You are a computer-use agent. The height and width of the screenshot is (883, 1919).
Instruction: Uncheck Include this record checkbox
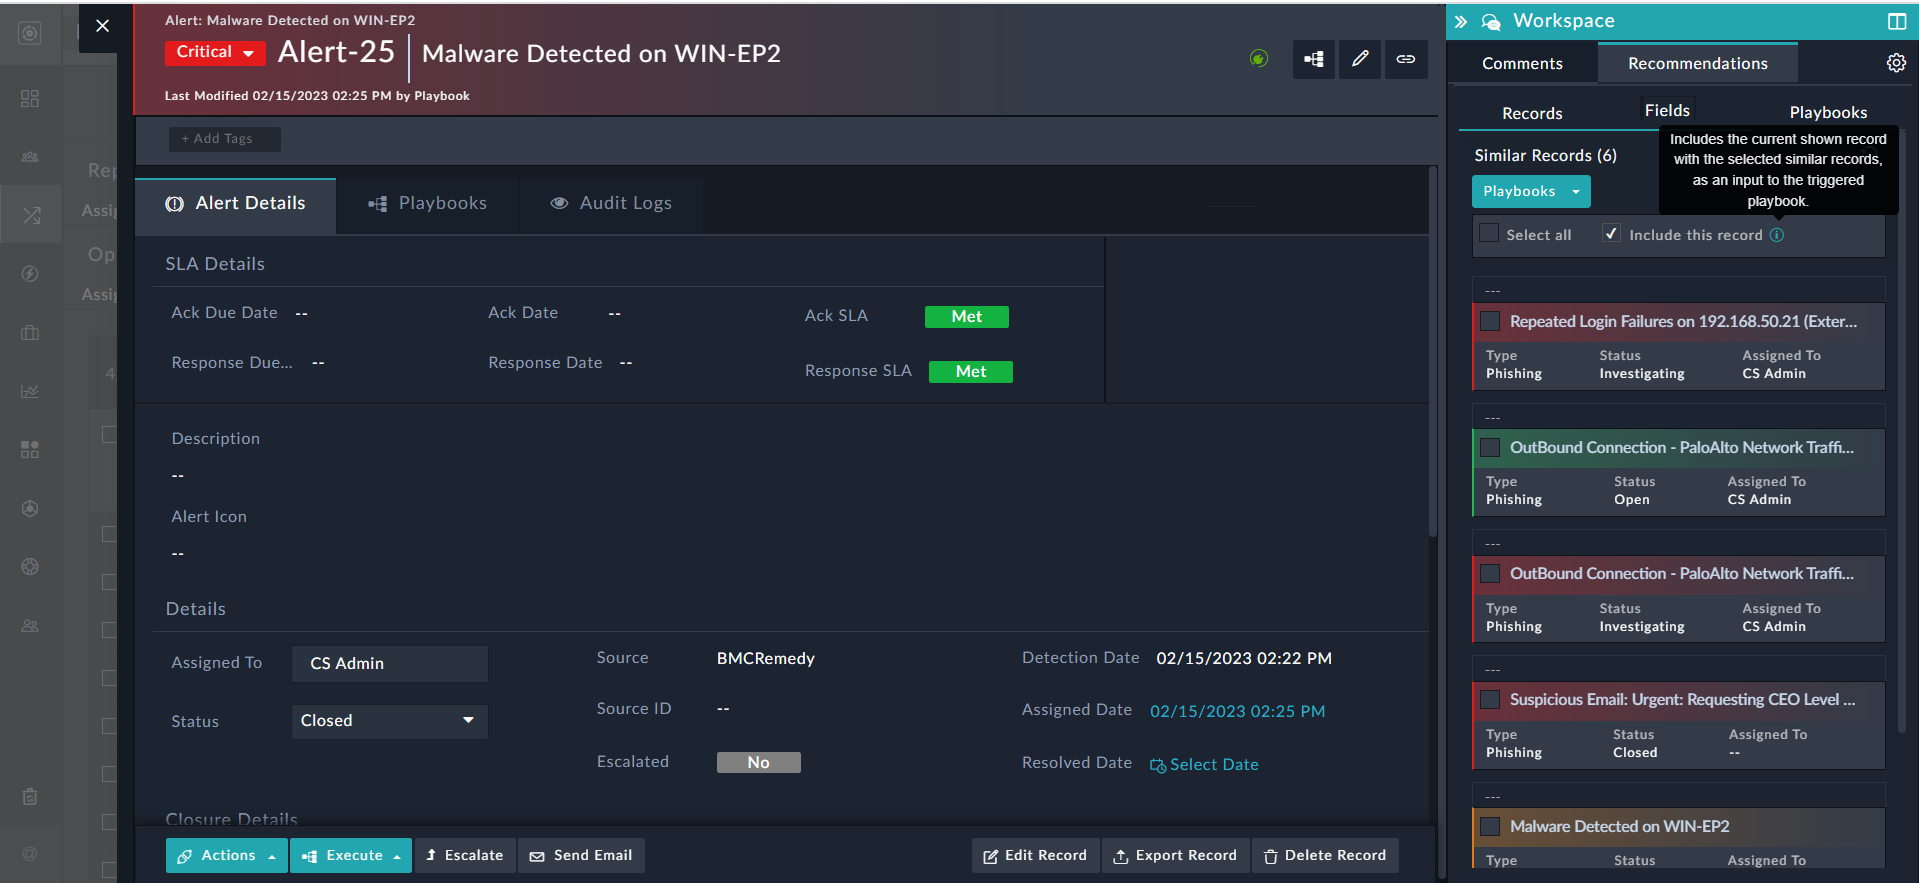pyautogui.click(x=1611, y=233)
